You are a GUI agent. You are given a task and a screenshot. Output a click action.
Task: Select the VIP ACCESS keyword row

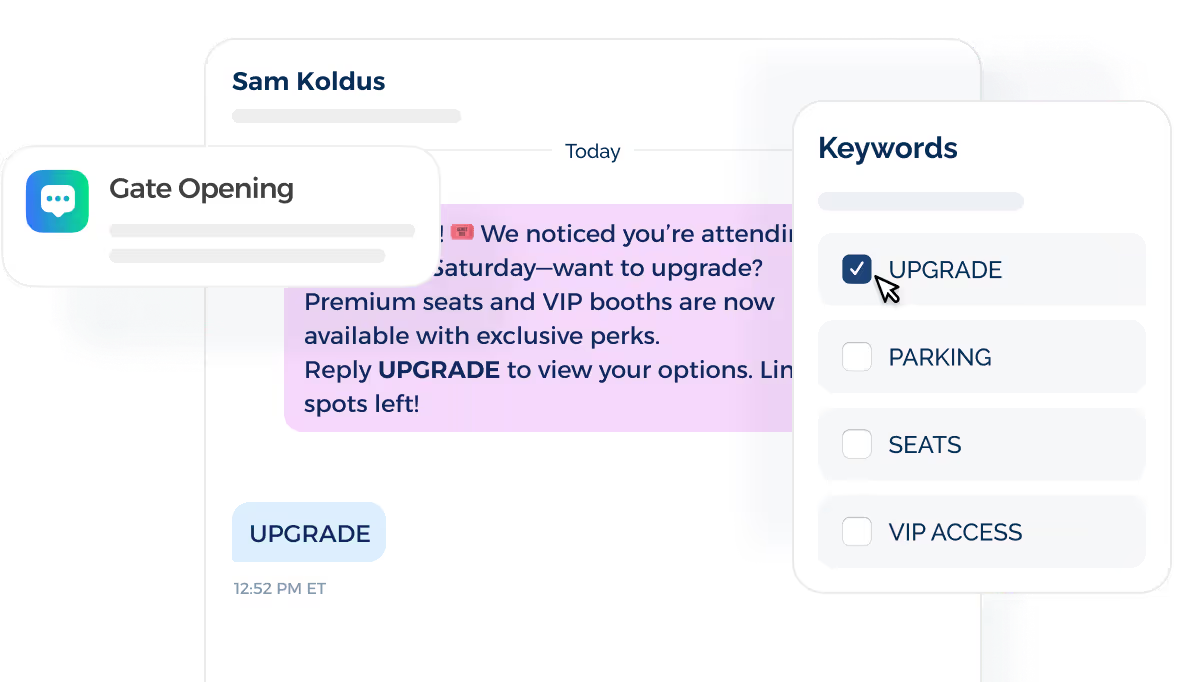pos(981,531)
